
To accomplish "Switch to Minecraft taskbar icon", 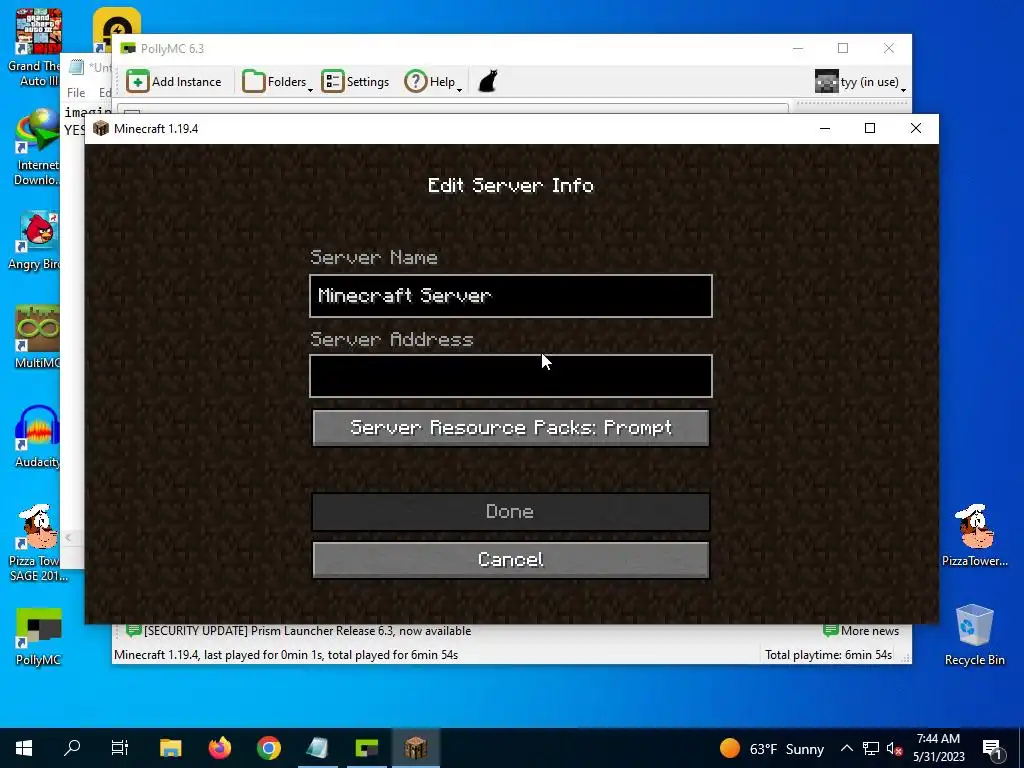I will click(415, 748).
